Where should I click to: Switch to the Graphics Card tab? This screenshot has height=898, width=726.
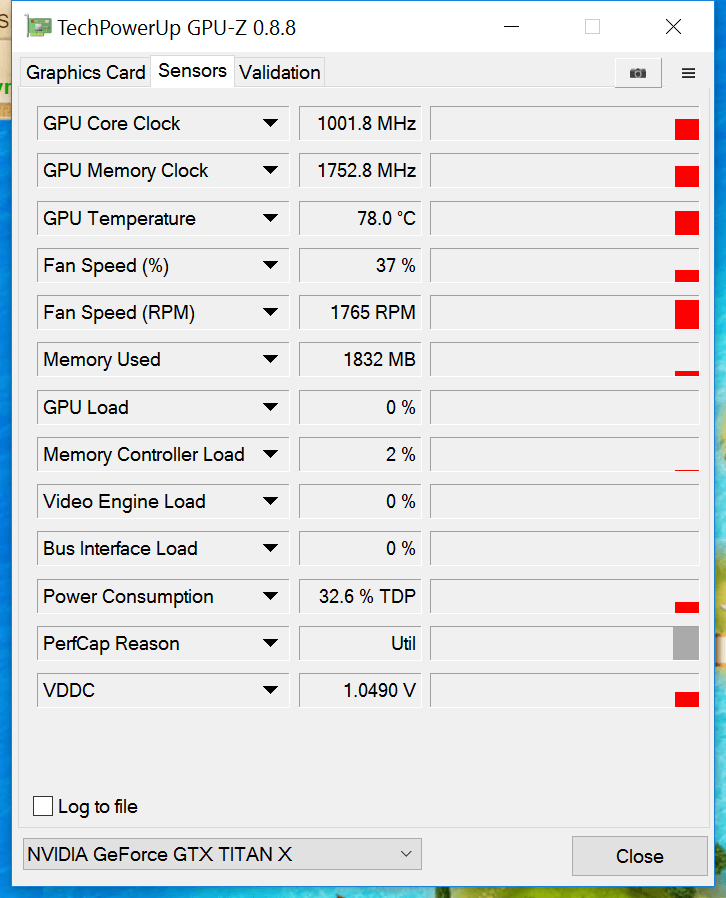pos(85,72)
